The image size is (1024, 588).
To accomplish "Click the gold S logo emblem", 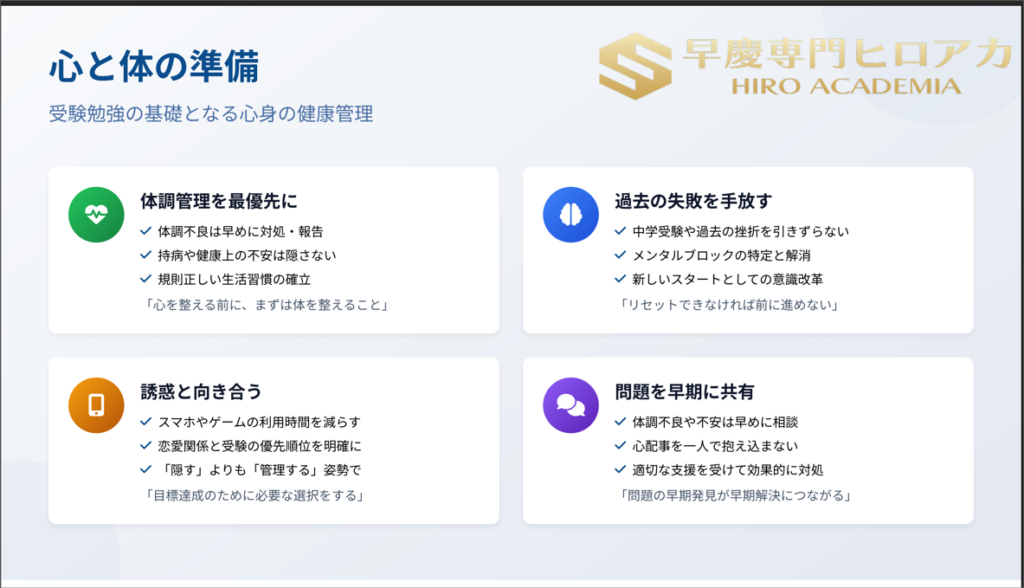I will (636, 69).
